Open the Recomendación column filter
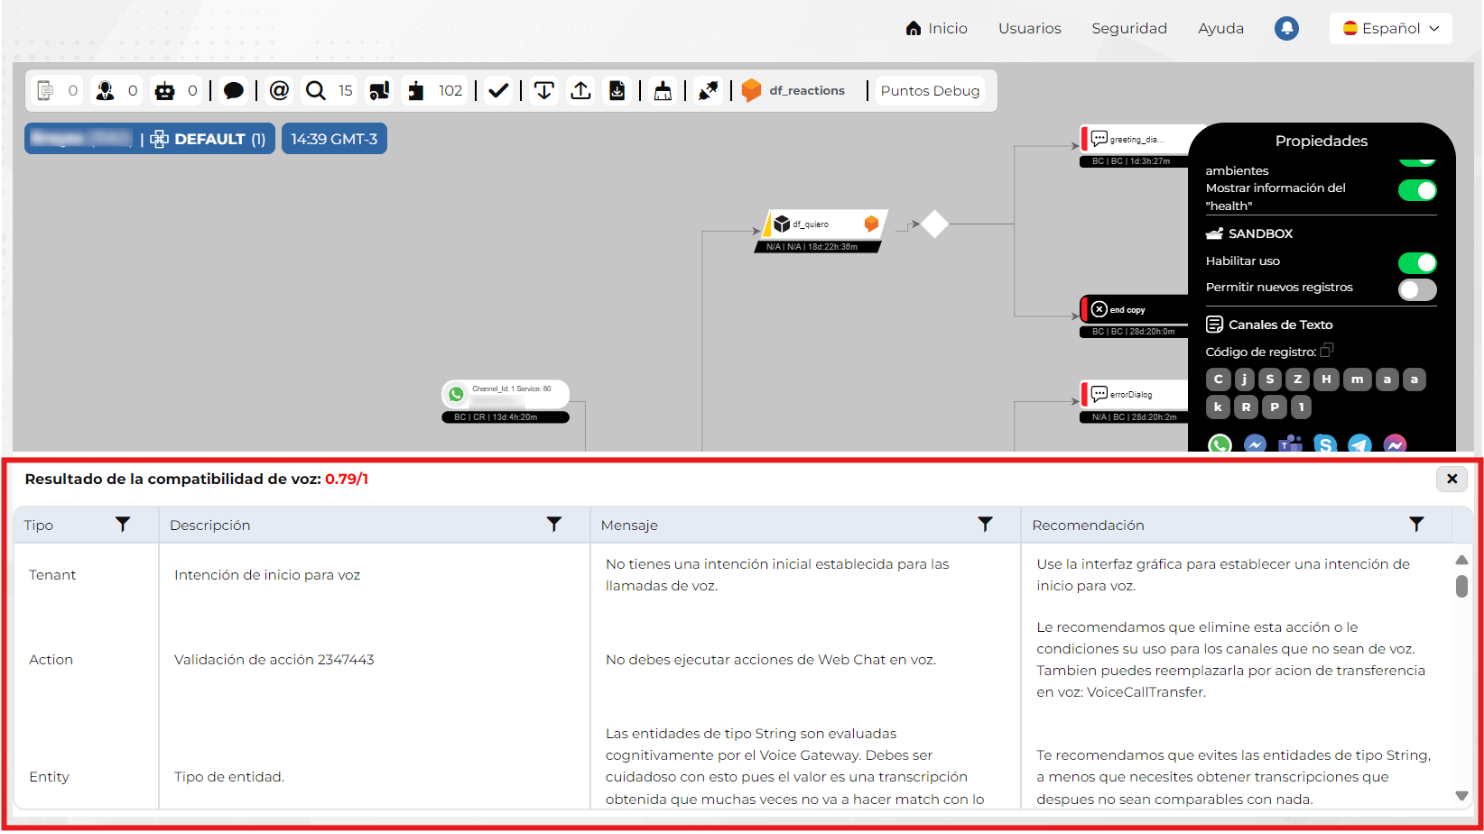The width and height of the screenshot is (1484, 834). (1416, 524)
